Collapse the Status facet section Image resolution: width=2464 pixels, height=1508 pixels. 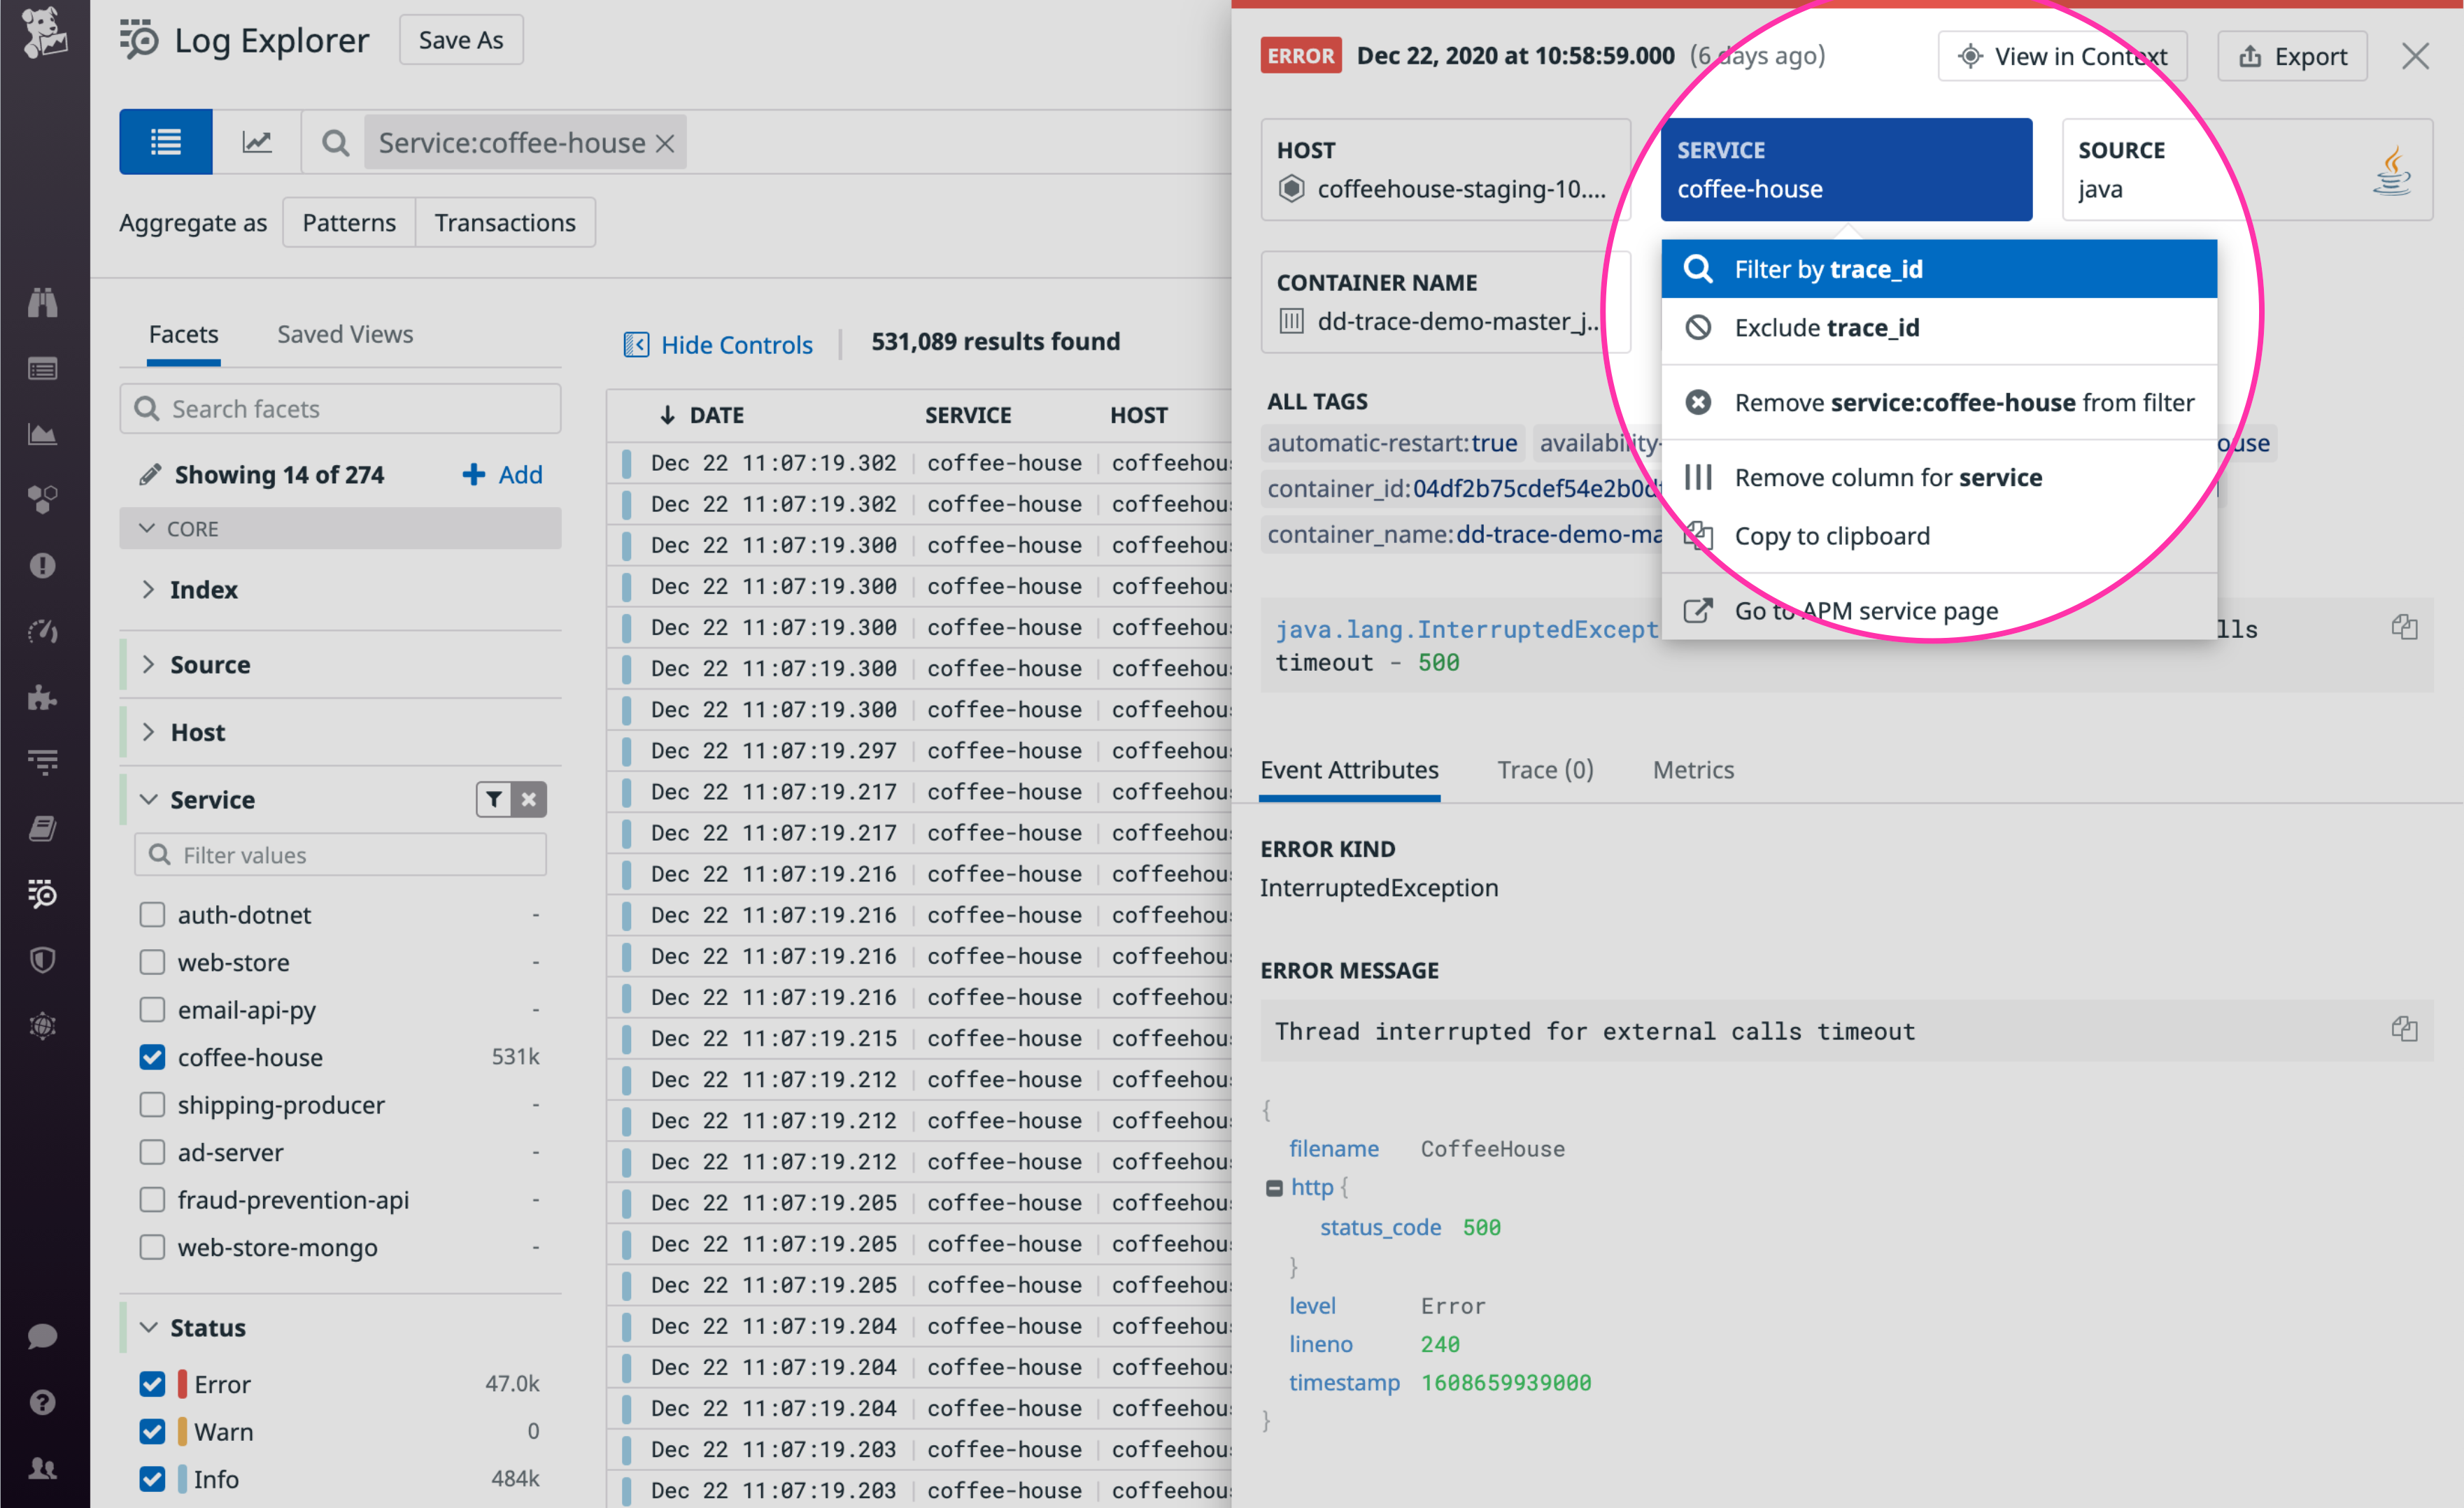click(x=149, y=1327)
